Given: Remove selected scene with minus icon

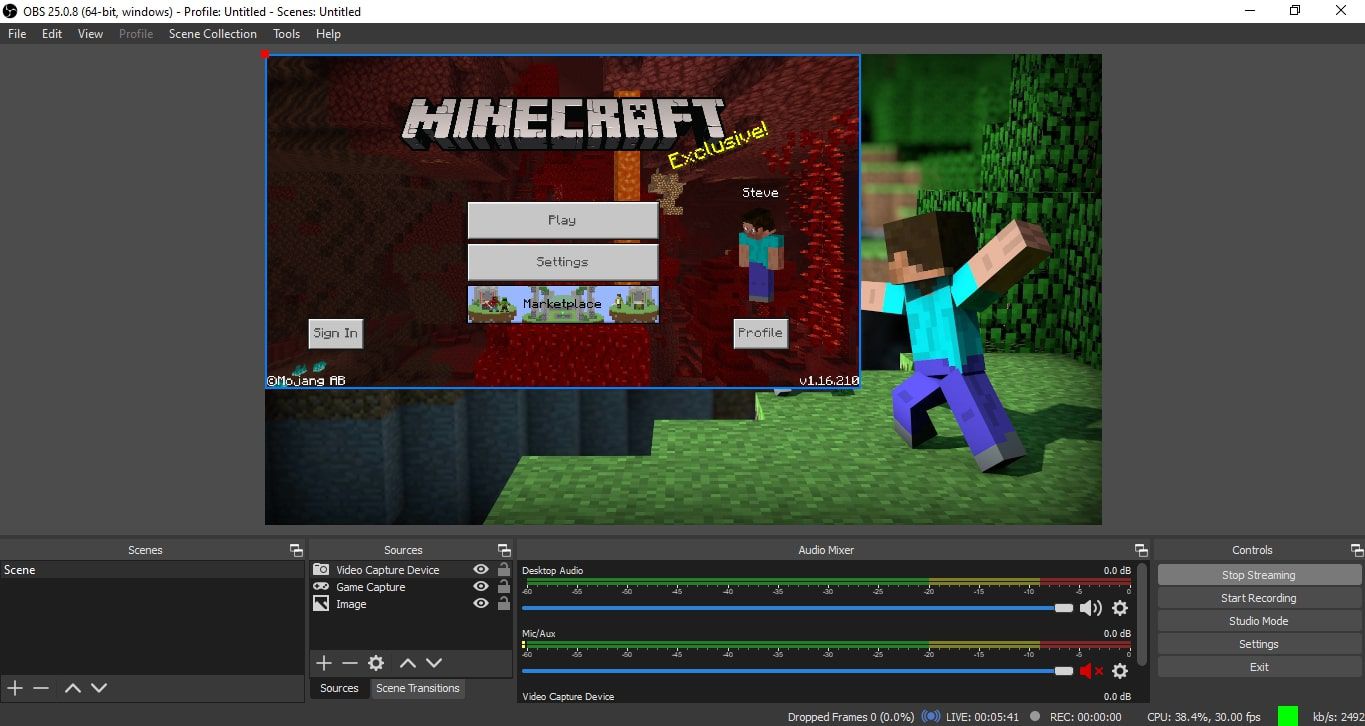Looking at the screenshot, I should tap(41, 688).
